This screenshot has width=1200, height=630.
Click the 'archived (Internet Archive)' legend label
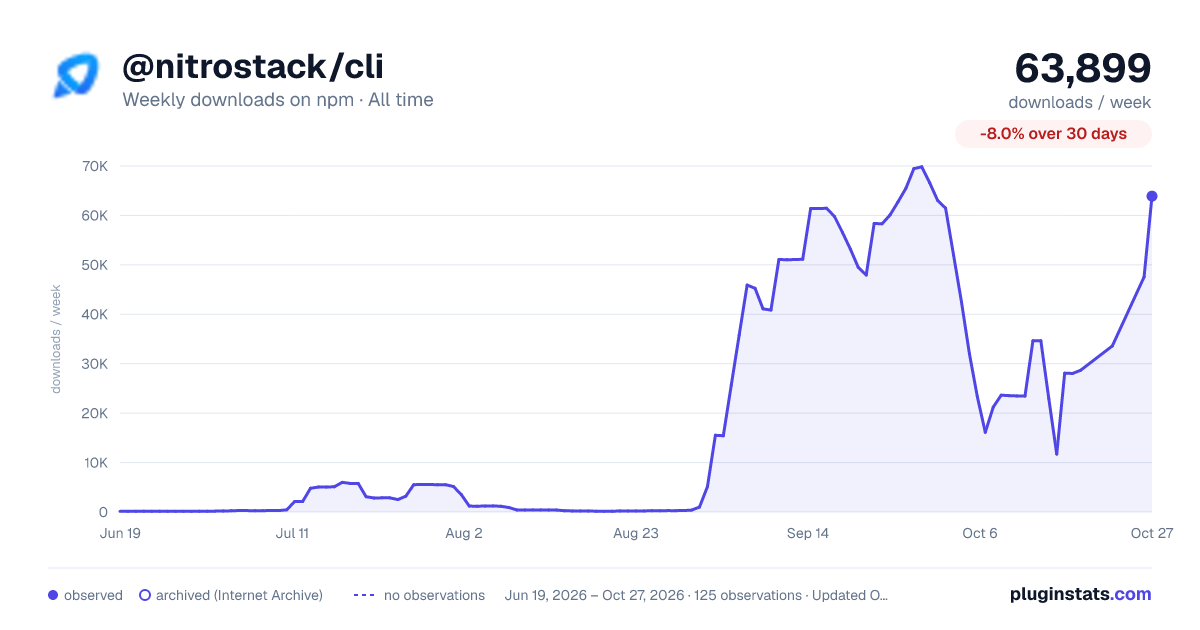pos(239,595)
